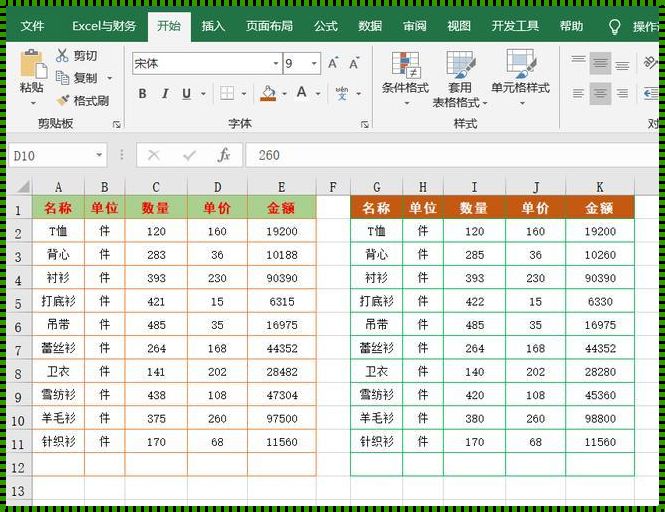Decrease font size with smaller A
The image size is (665, 512).
pyautogui.click(x=354, y=64)
